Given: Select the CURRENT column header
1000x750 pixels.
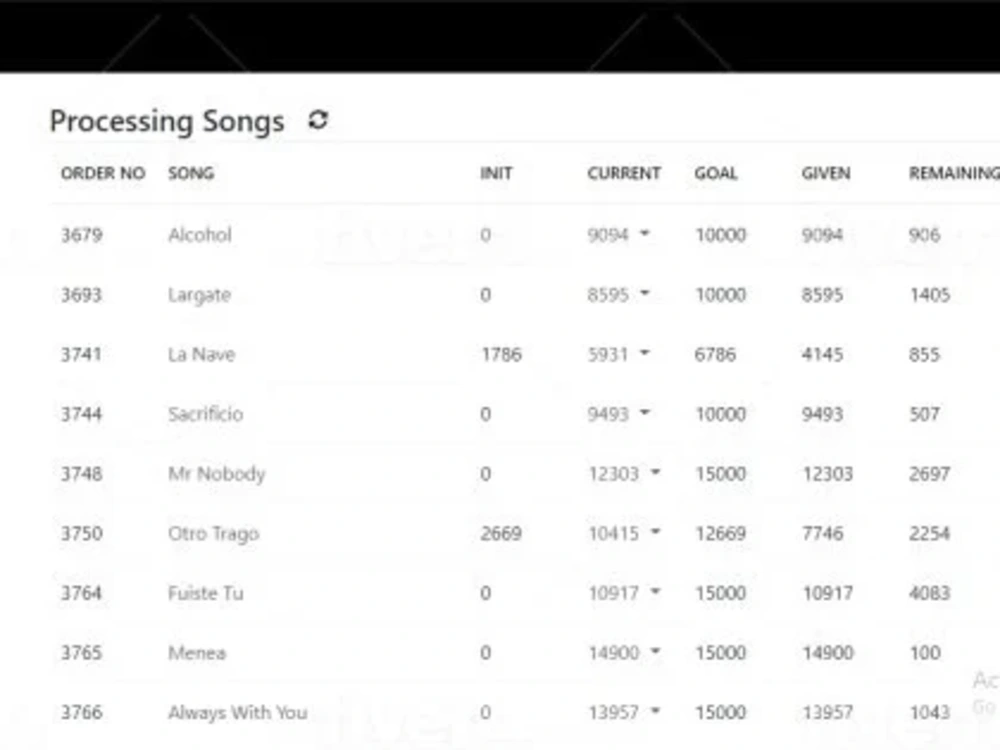Looking at the screenshot, I should (x=624, y=173).
